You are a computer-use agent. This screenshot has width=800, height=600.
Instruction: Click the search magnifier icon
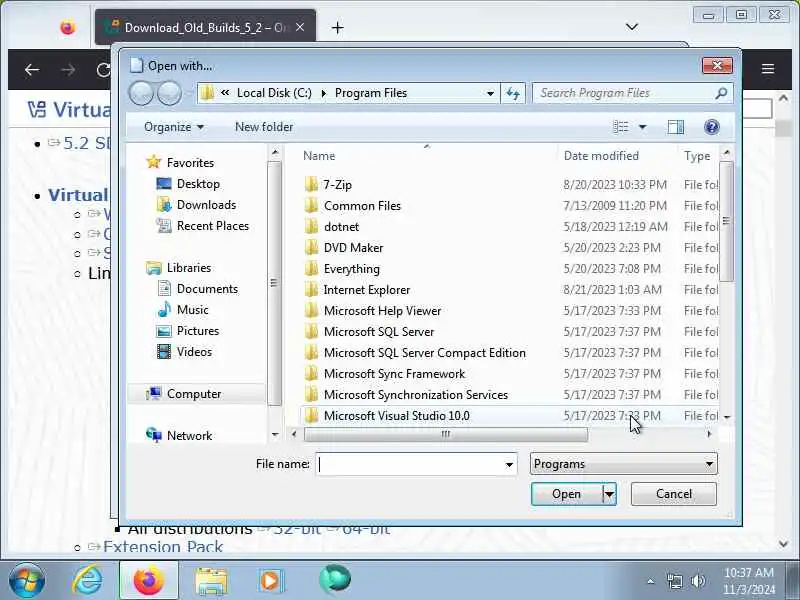pos(721,93)
